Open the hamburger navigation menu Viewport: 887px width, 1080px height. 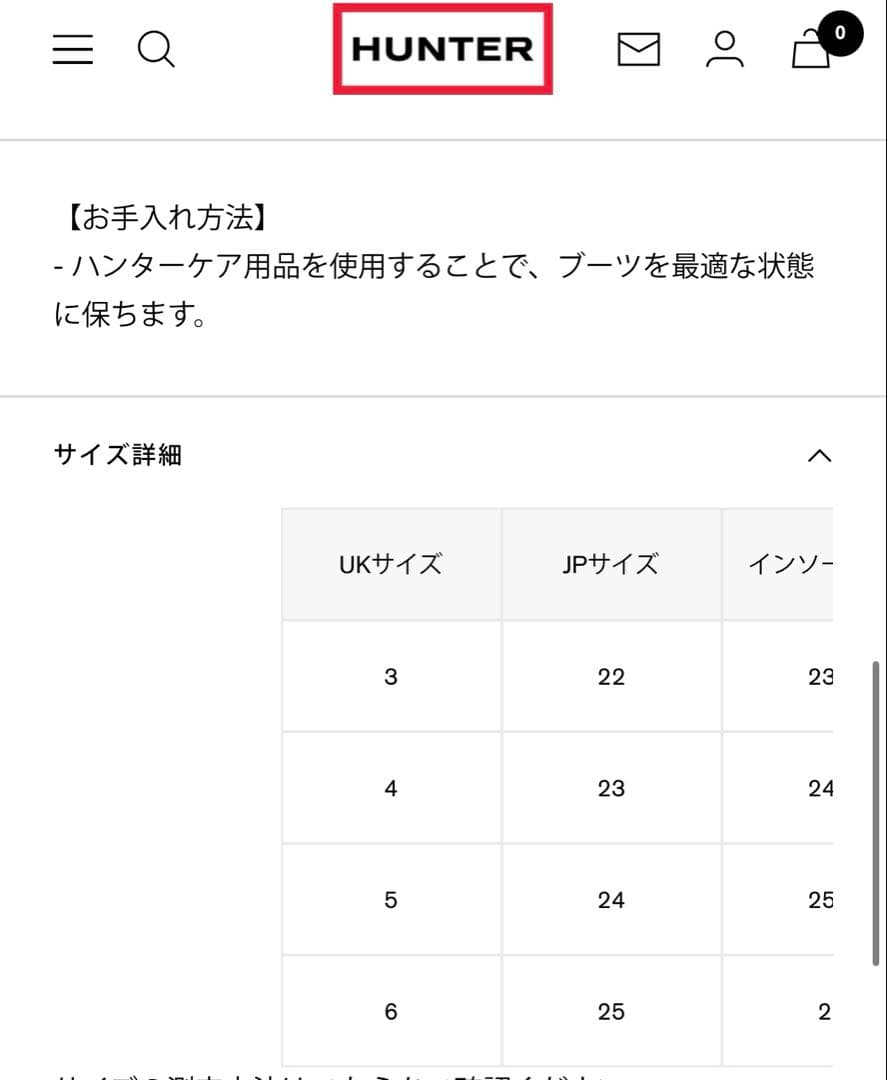(73, 49)
